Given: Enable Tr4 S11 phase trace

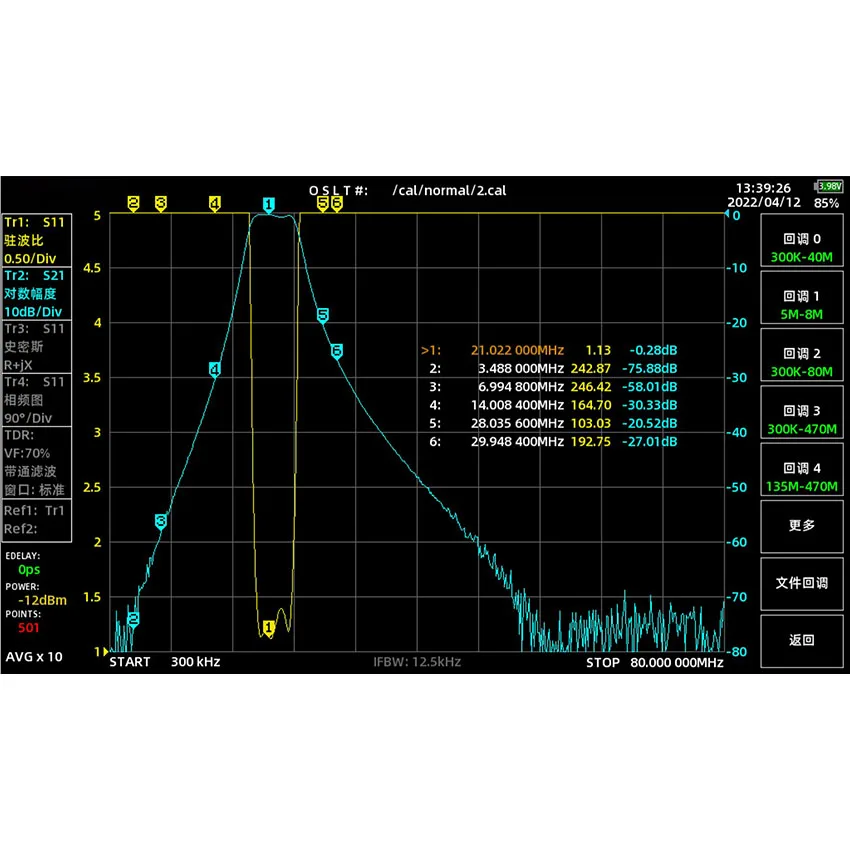Looking at the screenshot, I should coord(37,400).
